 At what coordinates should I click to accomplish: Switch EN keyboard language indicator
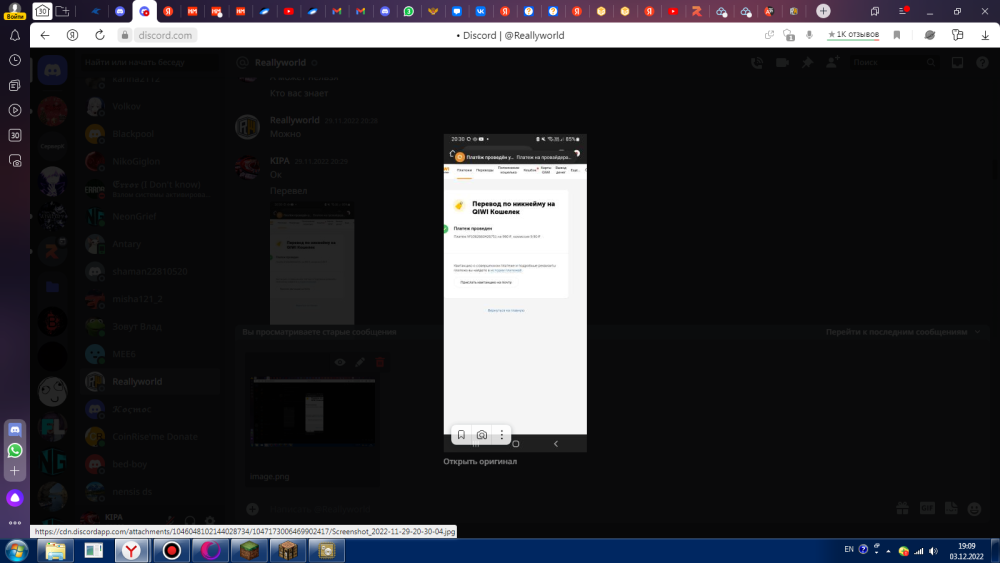pos(849,550)
